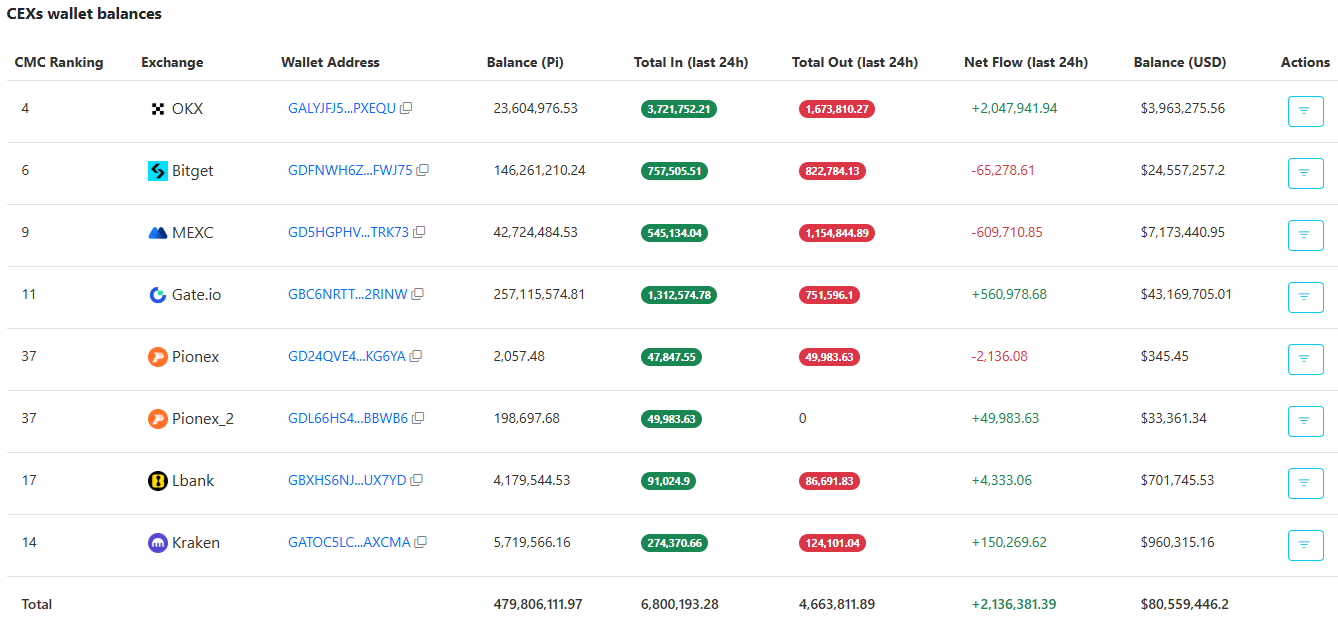Click the Pionex_2 exchange logo
The image size is (1338, 627).
tap(156, 418)
